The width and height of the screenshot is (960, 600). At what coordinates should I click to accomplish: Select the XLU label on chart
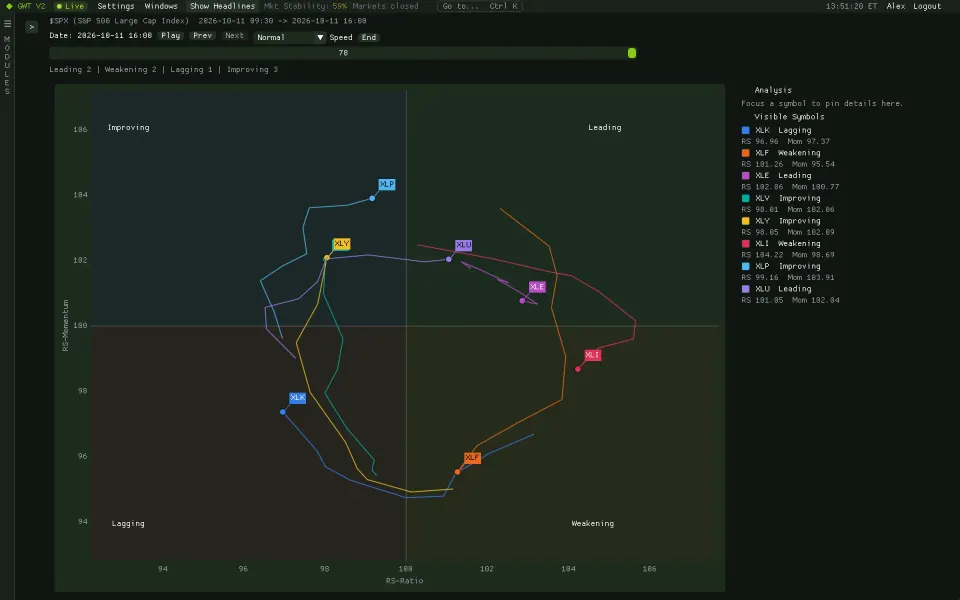tap(463, 245)
